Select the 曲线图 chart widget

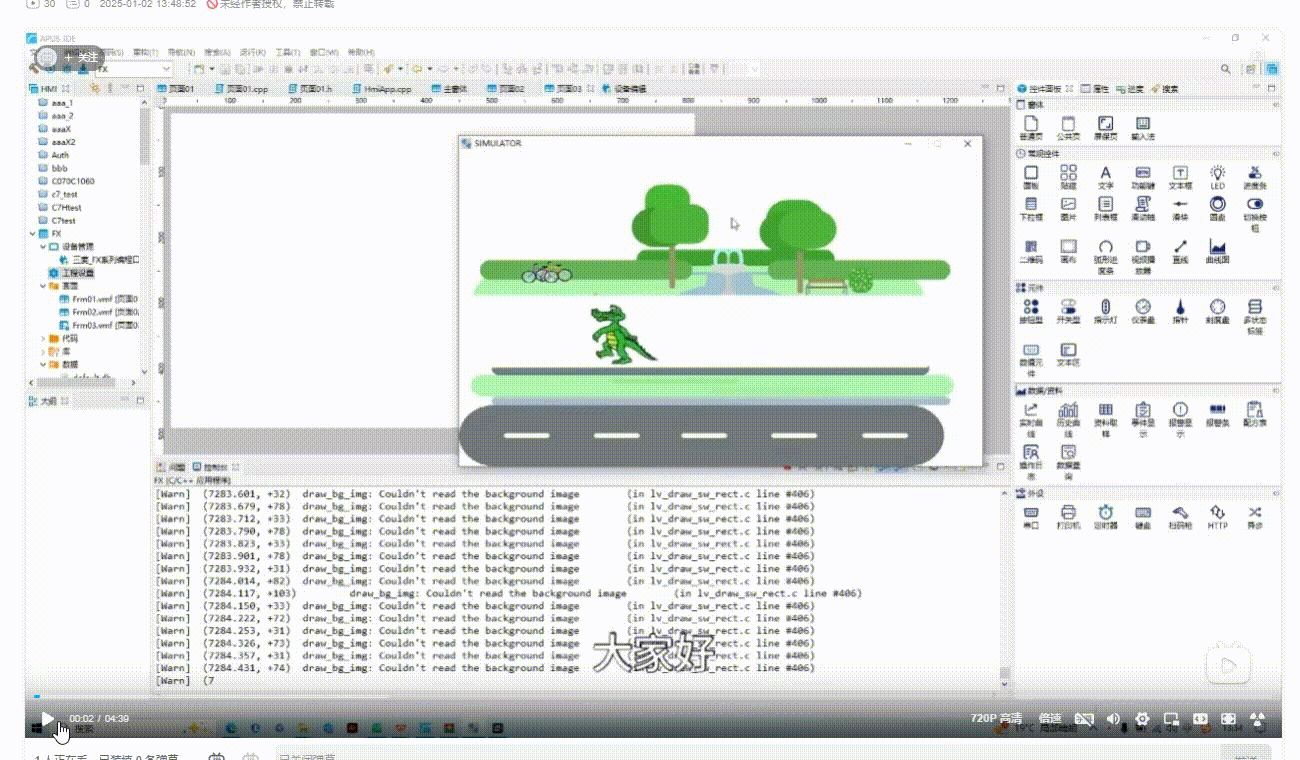click(x=1217, y=250)
